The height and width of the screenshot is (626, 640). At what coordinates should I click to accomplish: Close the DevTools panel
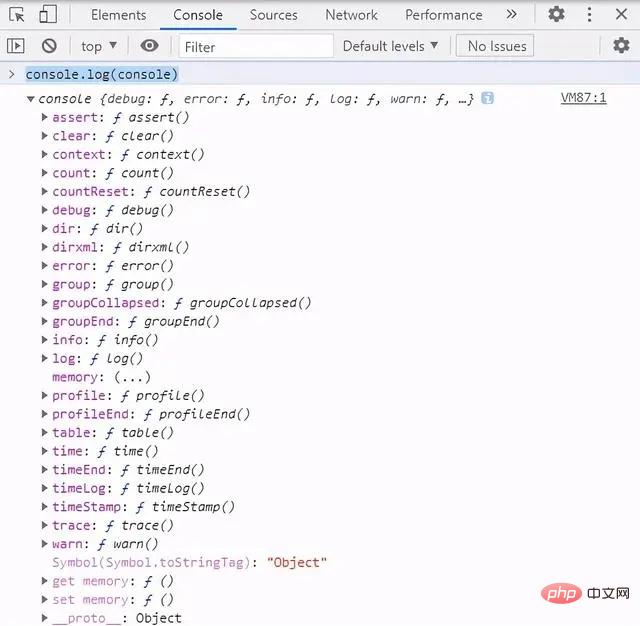pyautogui.click(x=621, y=15)
